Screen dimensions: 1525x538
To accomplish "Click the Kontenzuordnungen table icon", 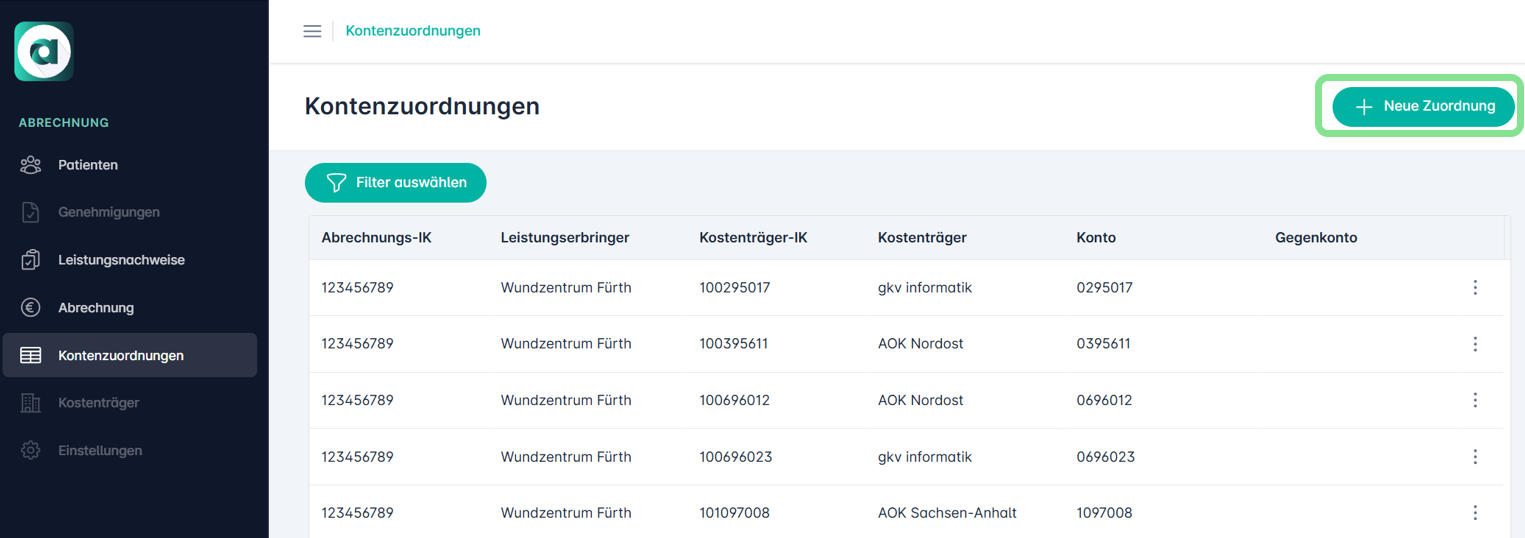I will pos(31,356).
